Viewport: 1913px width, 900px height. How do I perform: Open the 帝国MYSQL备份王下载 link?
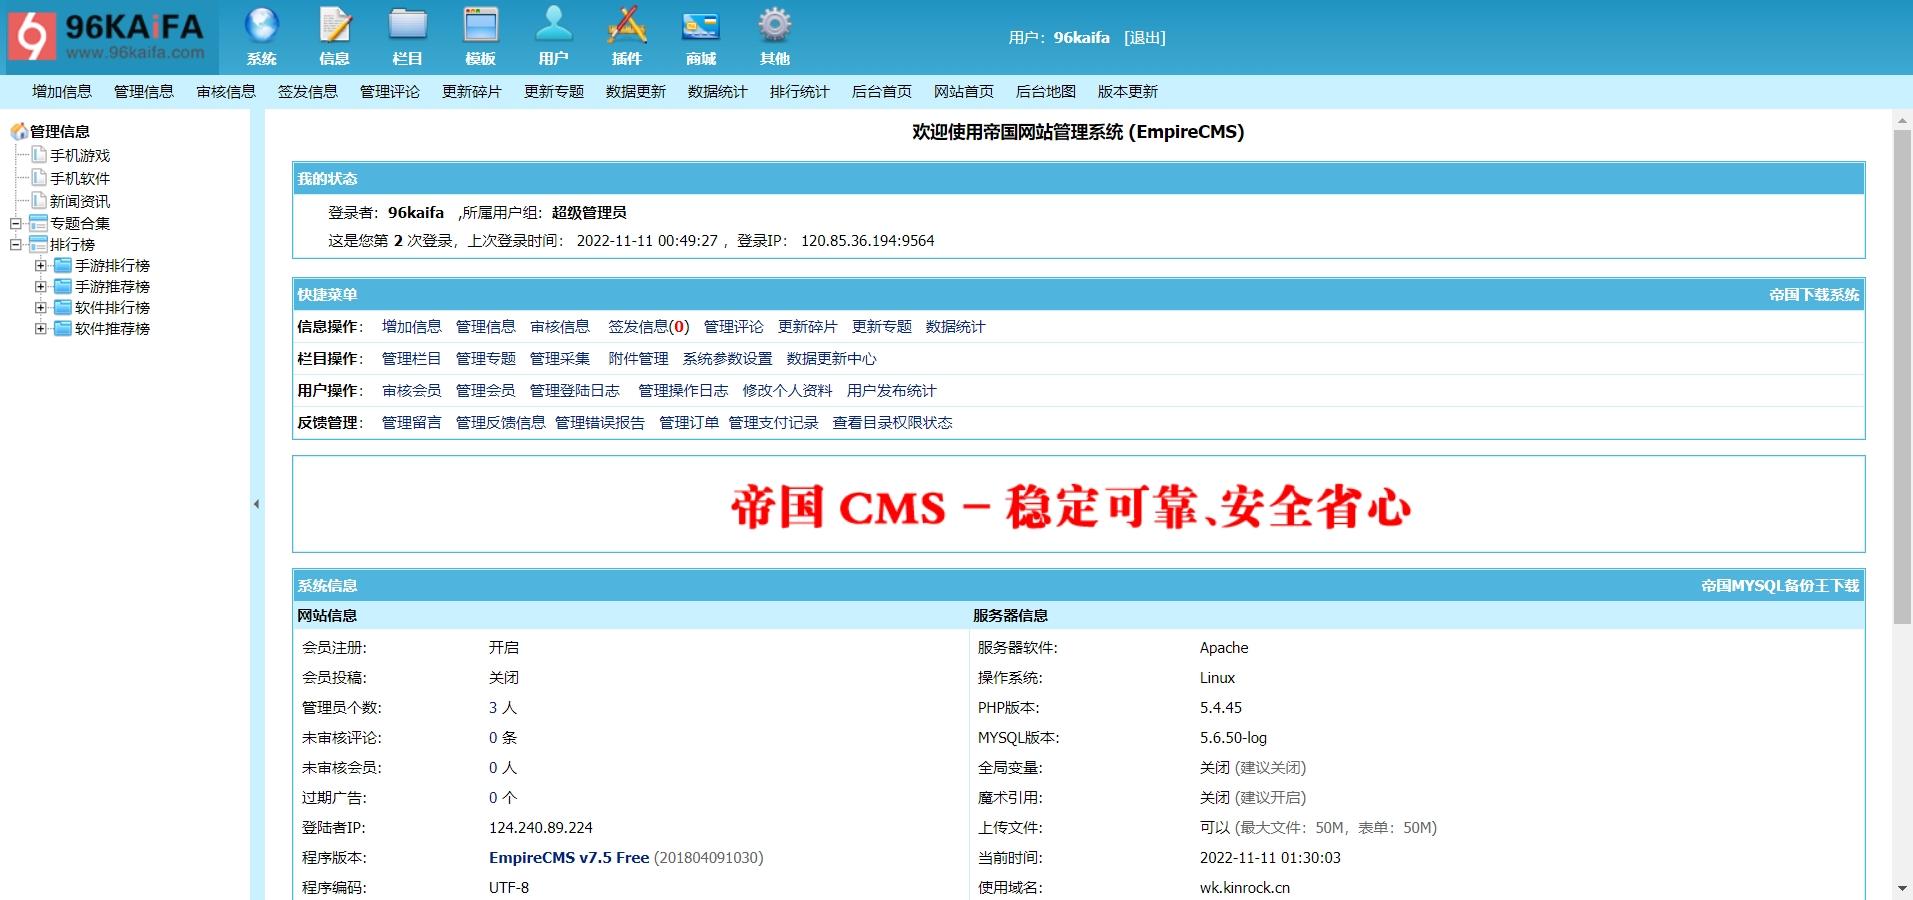[x=1780, y=585]
